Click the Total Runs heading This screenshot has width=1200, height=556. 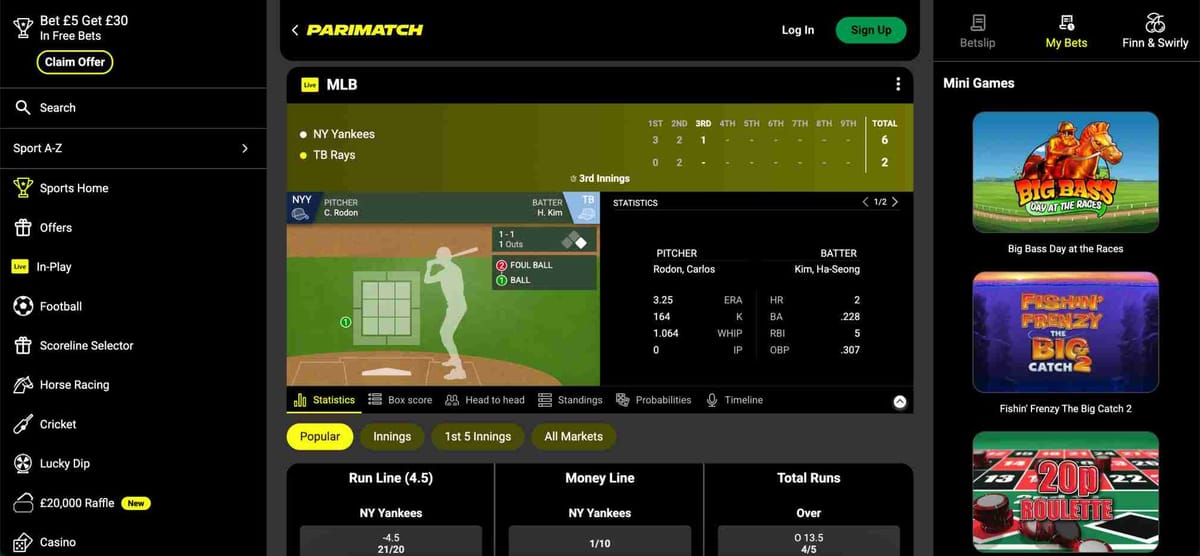click(809, 478)
